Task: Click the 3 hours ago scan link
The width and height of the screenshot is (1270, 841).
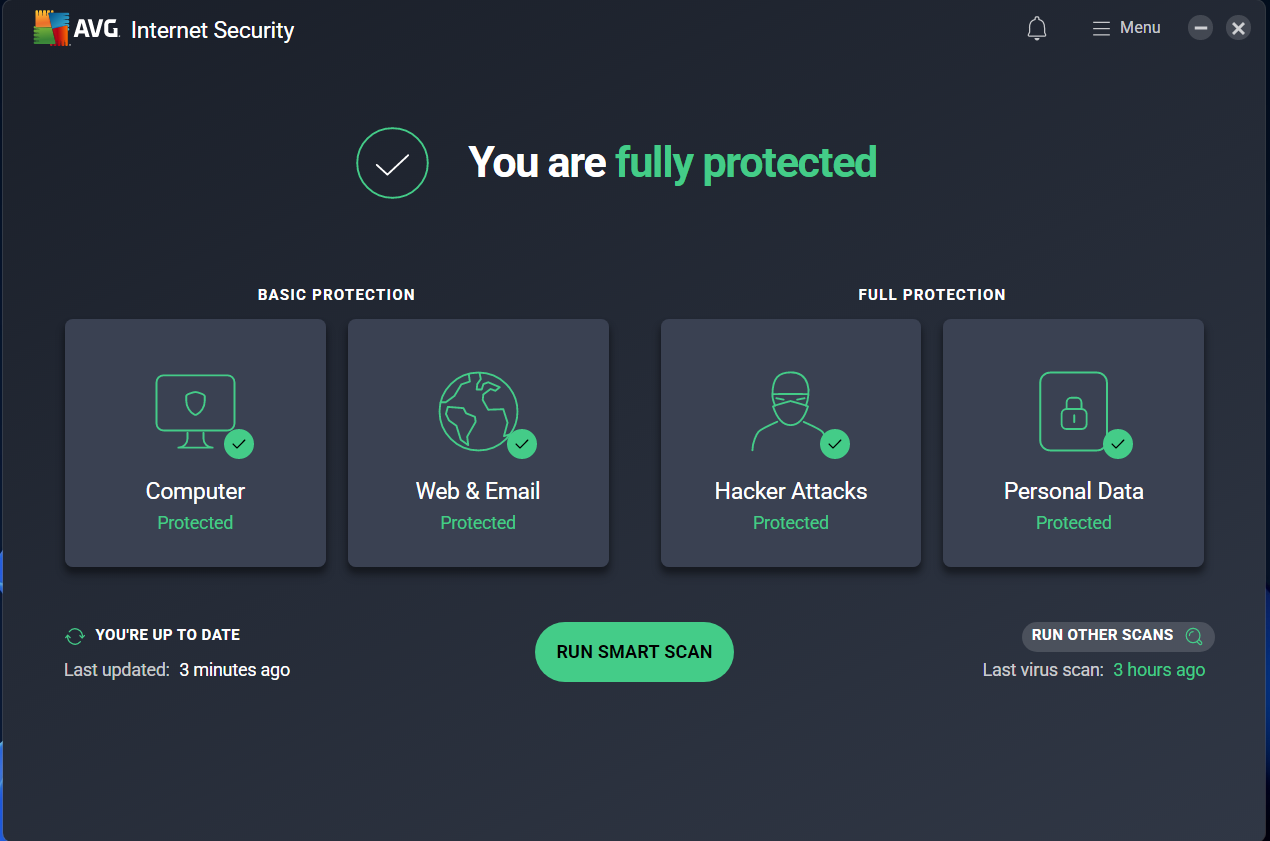Action: coord(1159,670)
